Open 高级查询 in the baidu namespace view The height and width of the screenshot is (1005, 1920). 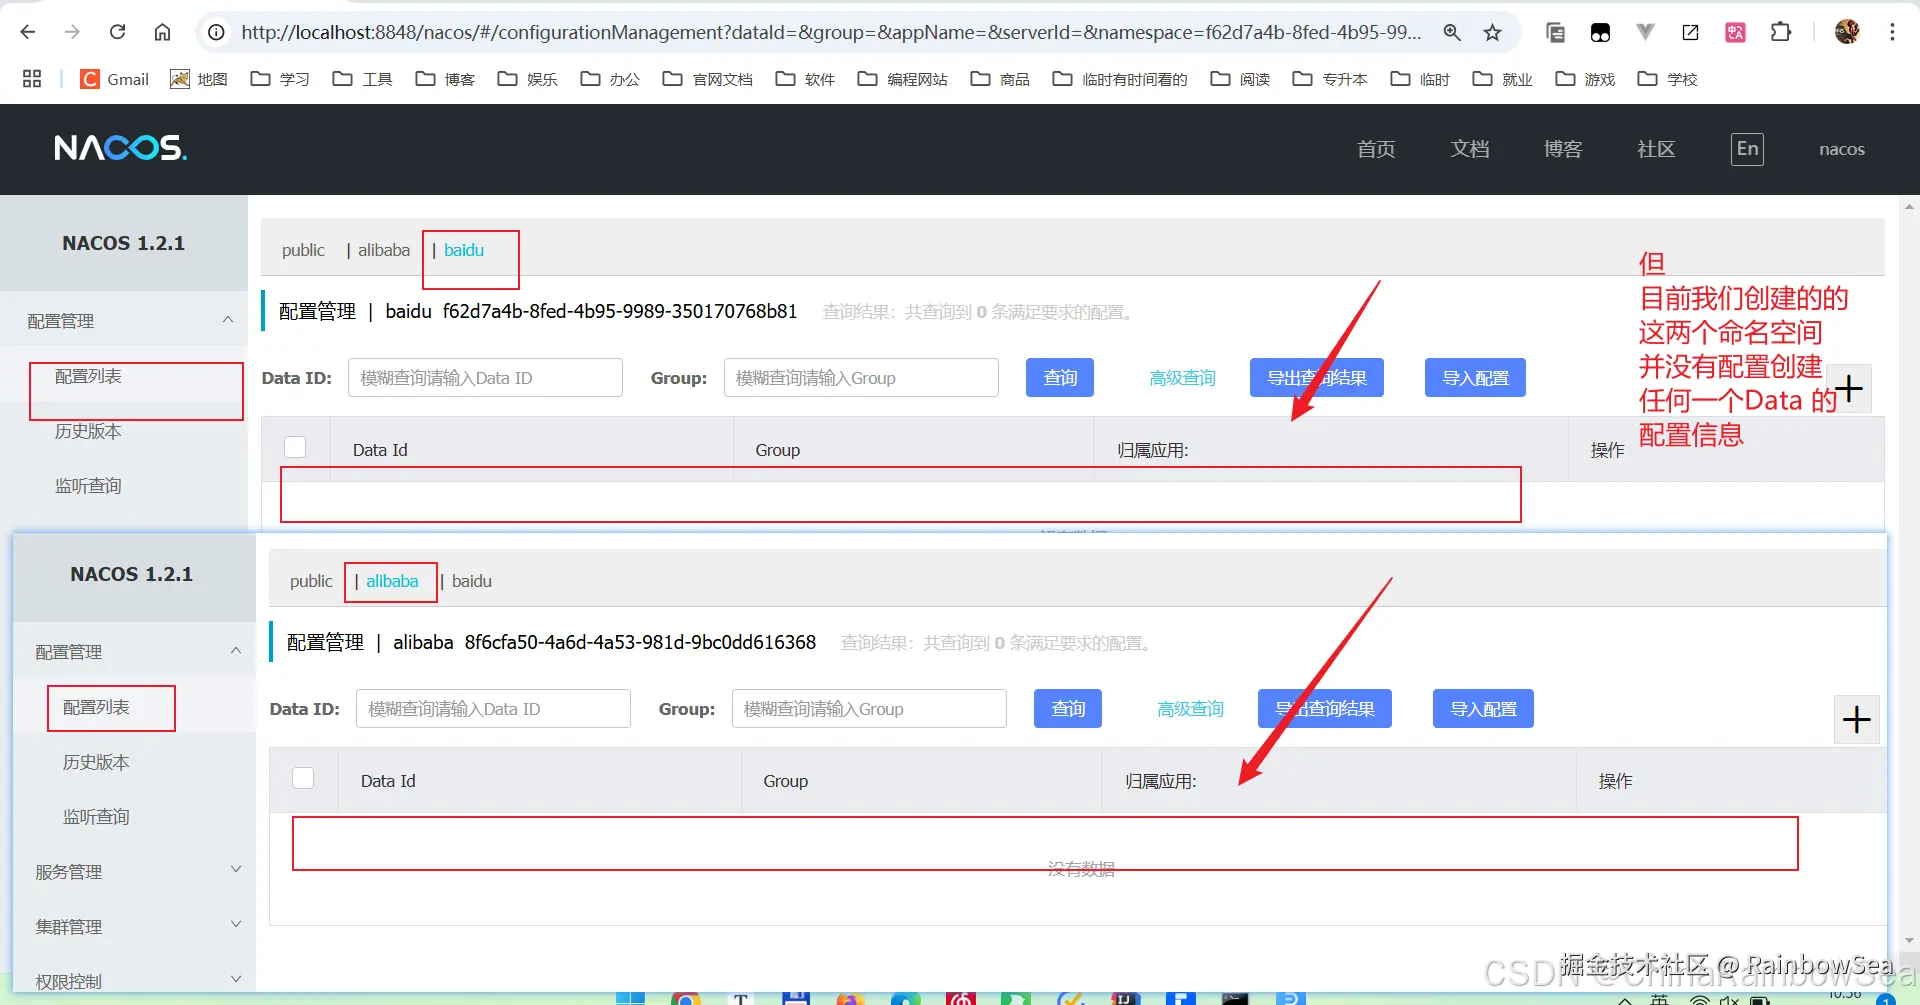(1182, 378)
